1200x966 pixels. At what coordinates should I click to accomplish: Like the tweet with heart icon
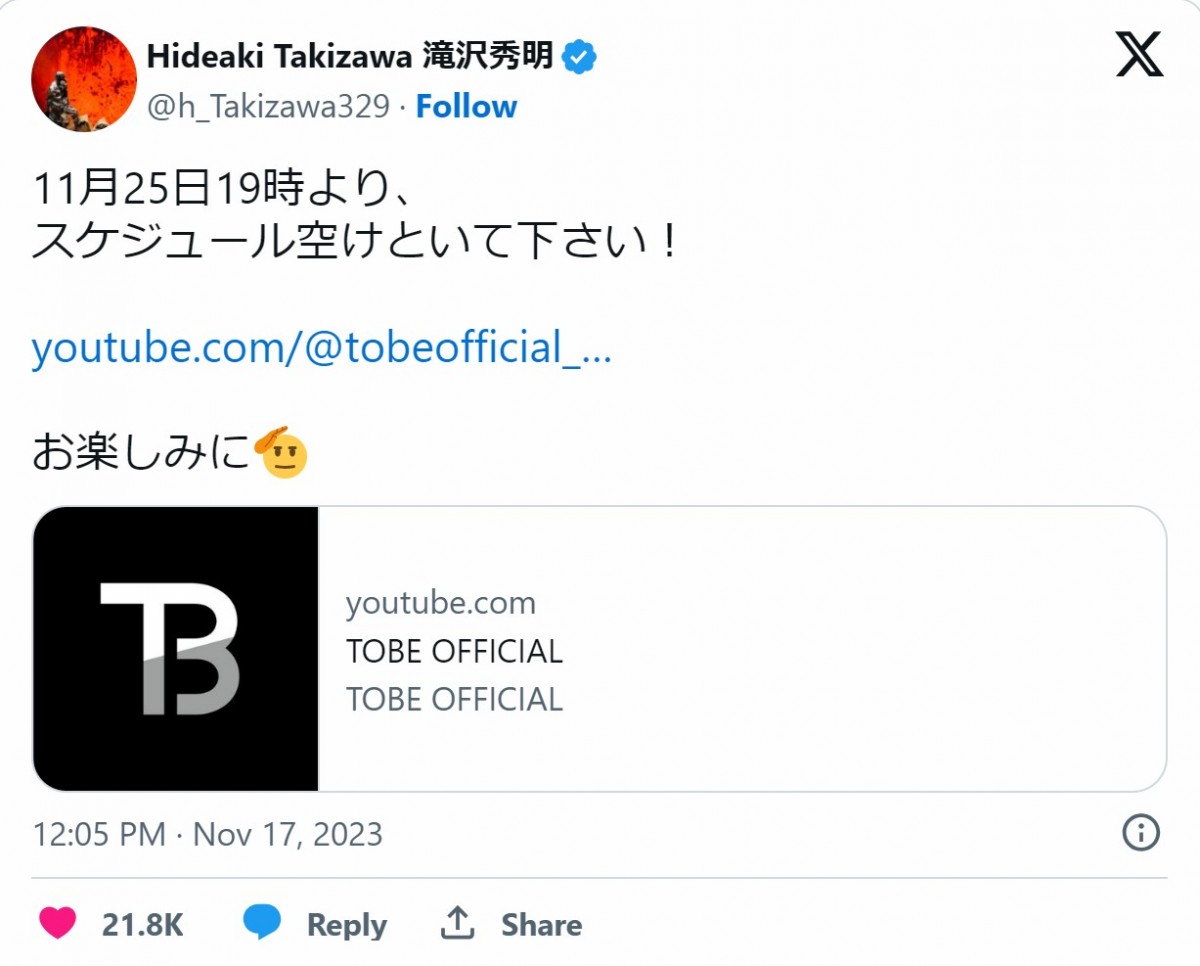point(58,924)
